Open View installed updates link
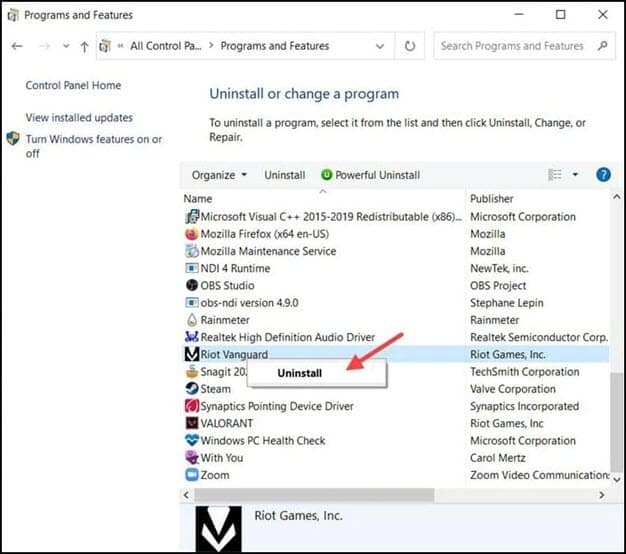This screenshot has width=626, height=554. pos(79,118)
